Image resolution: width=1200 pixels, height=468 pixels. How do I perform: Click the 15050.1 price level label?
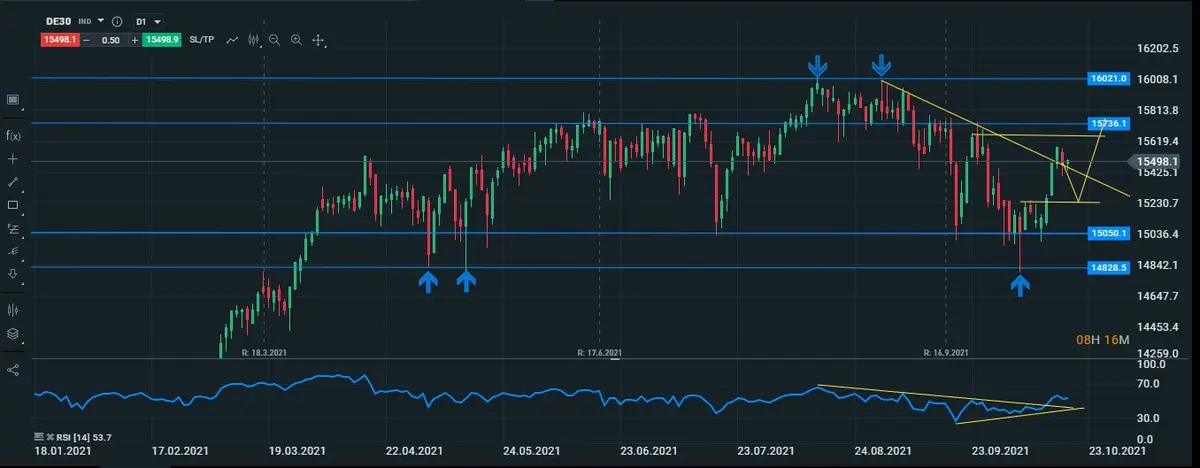(x=1110, y=233)
